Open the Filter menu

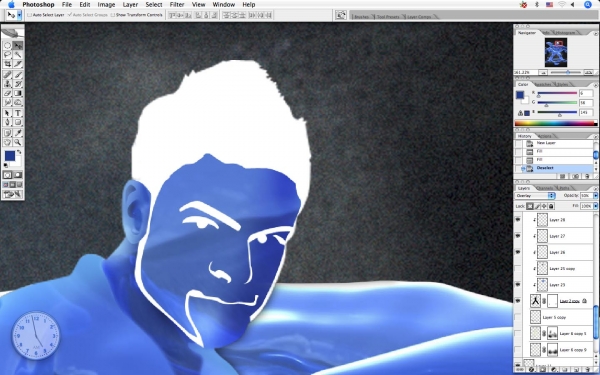177,5
